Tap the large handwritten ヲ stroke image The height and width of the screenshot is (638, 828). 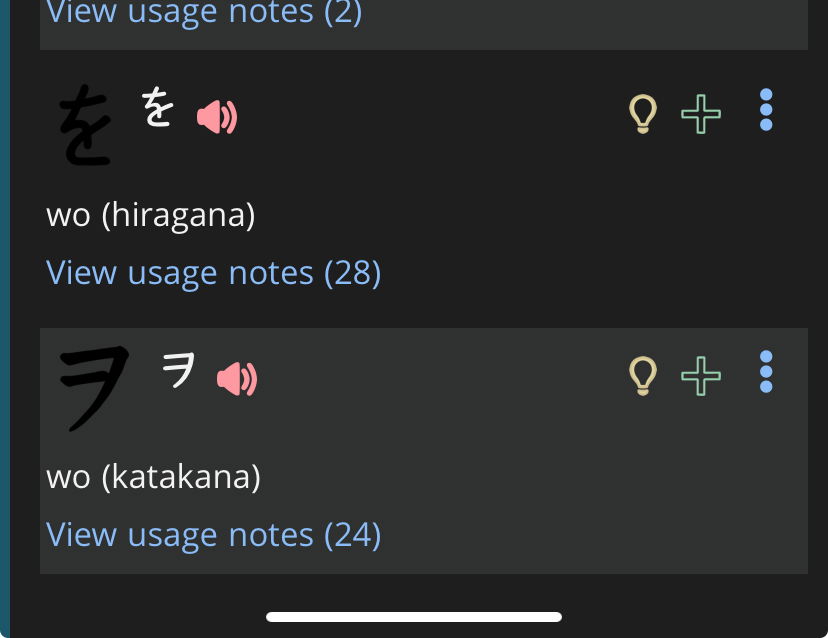coord(93,386)
